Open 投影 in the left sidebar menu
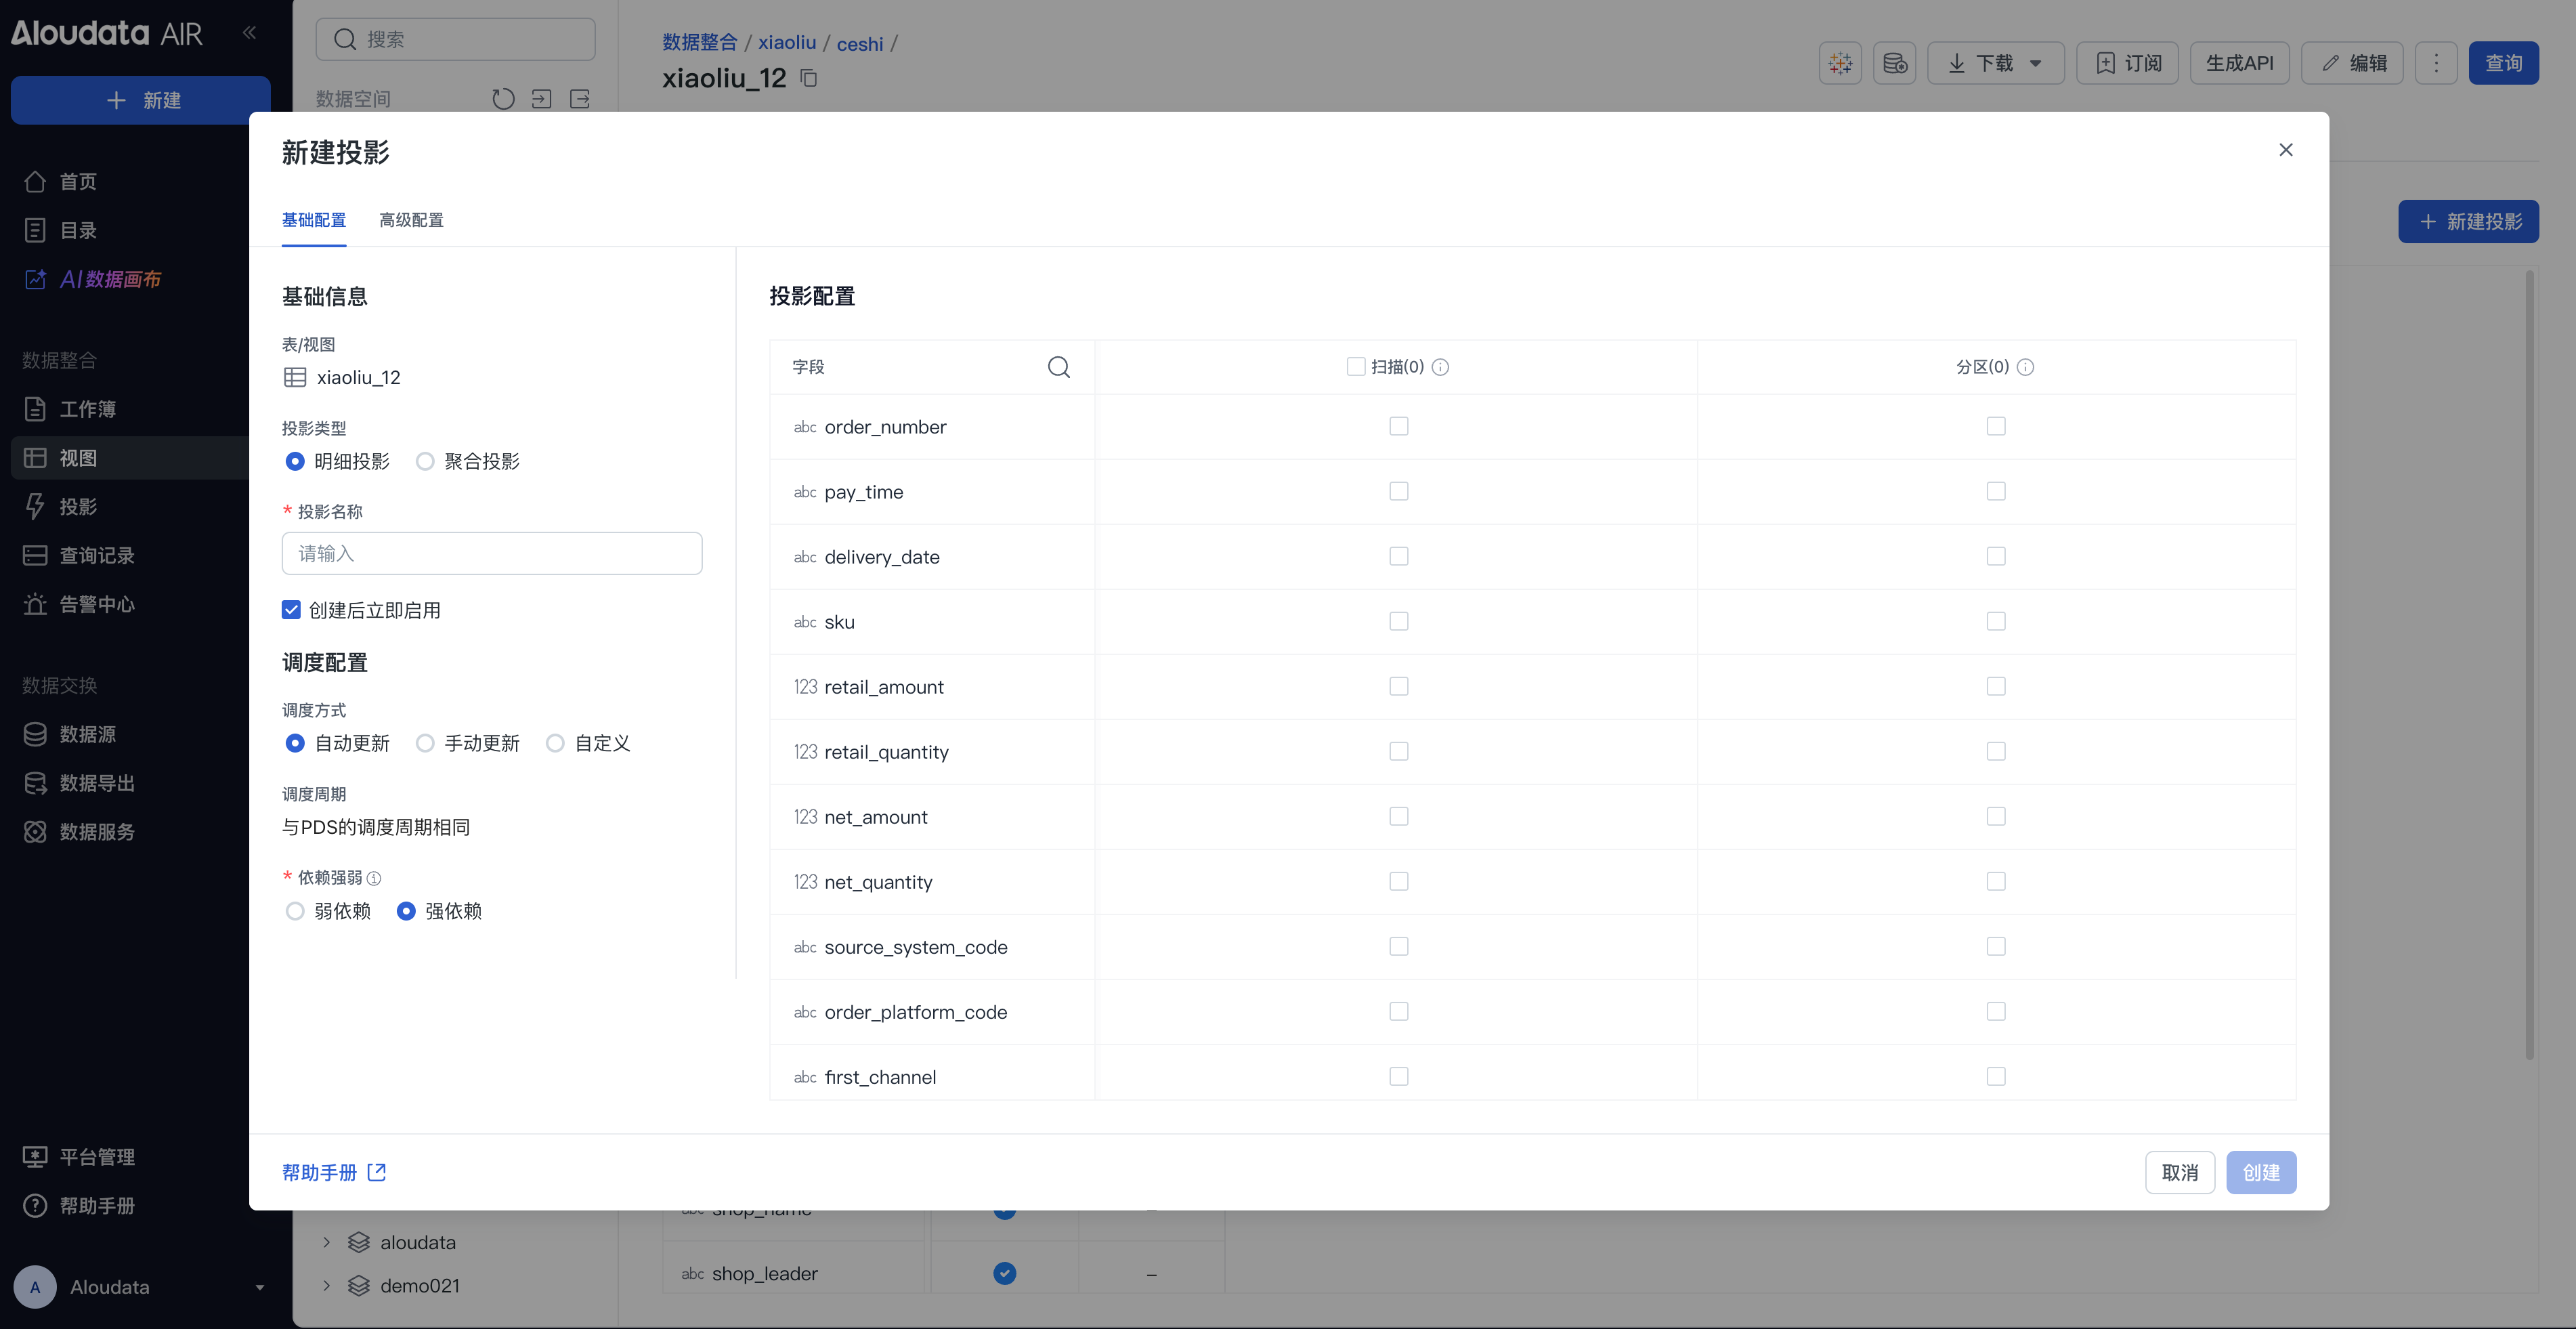Screen dimensions: 2576x1329 [78, 507]
